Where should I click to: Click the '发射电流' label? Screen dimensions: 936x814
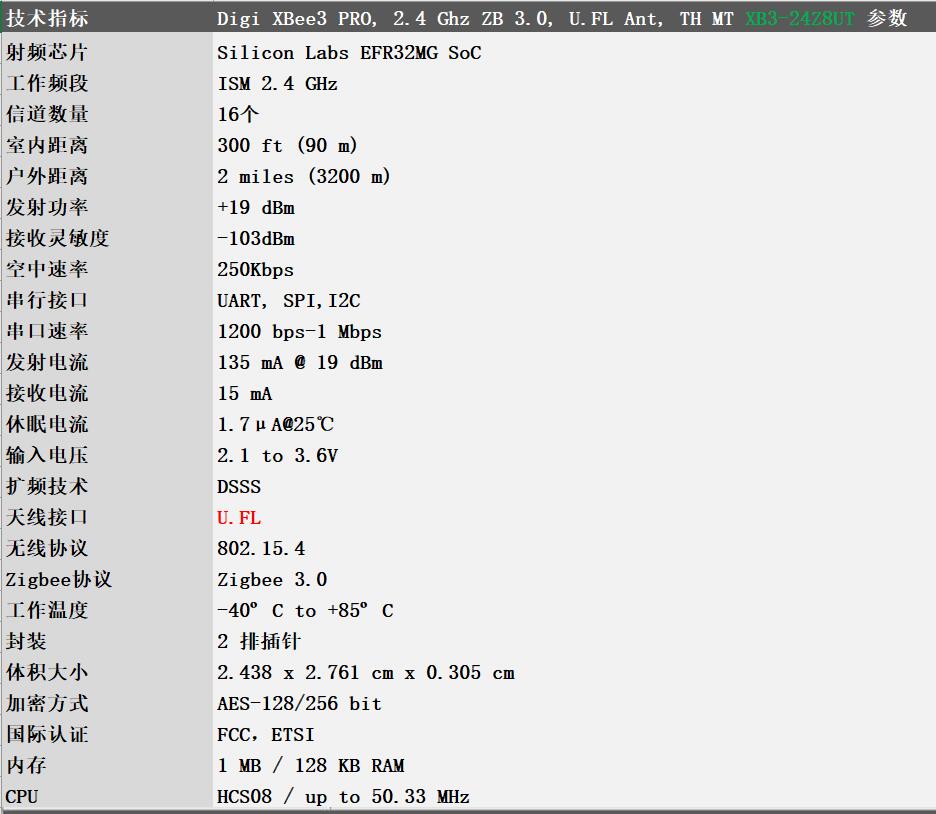(47, 362)
